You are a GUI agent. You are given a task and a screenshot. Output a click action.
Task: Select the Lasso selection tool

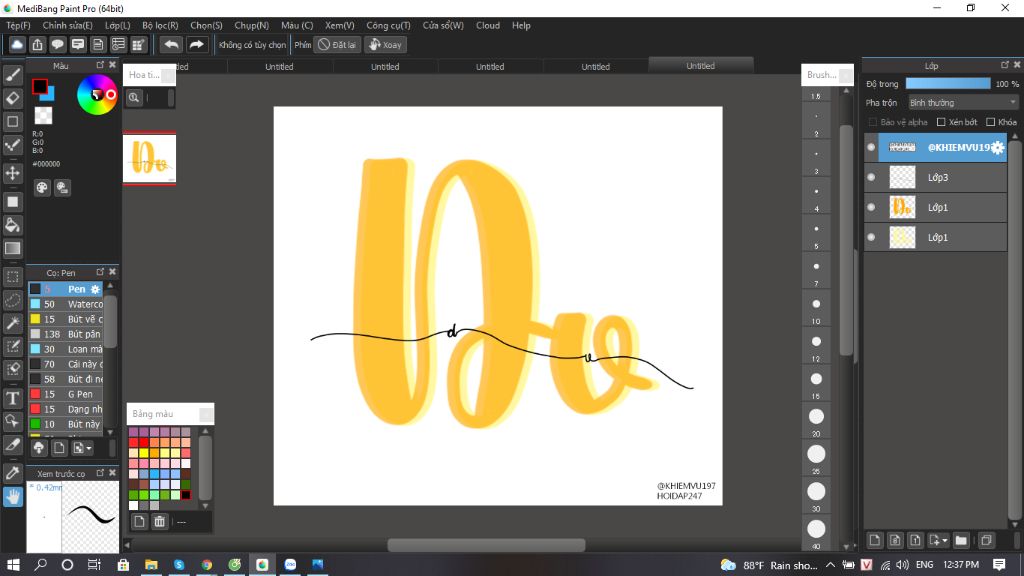(x=12, y=300)
